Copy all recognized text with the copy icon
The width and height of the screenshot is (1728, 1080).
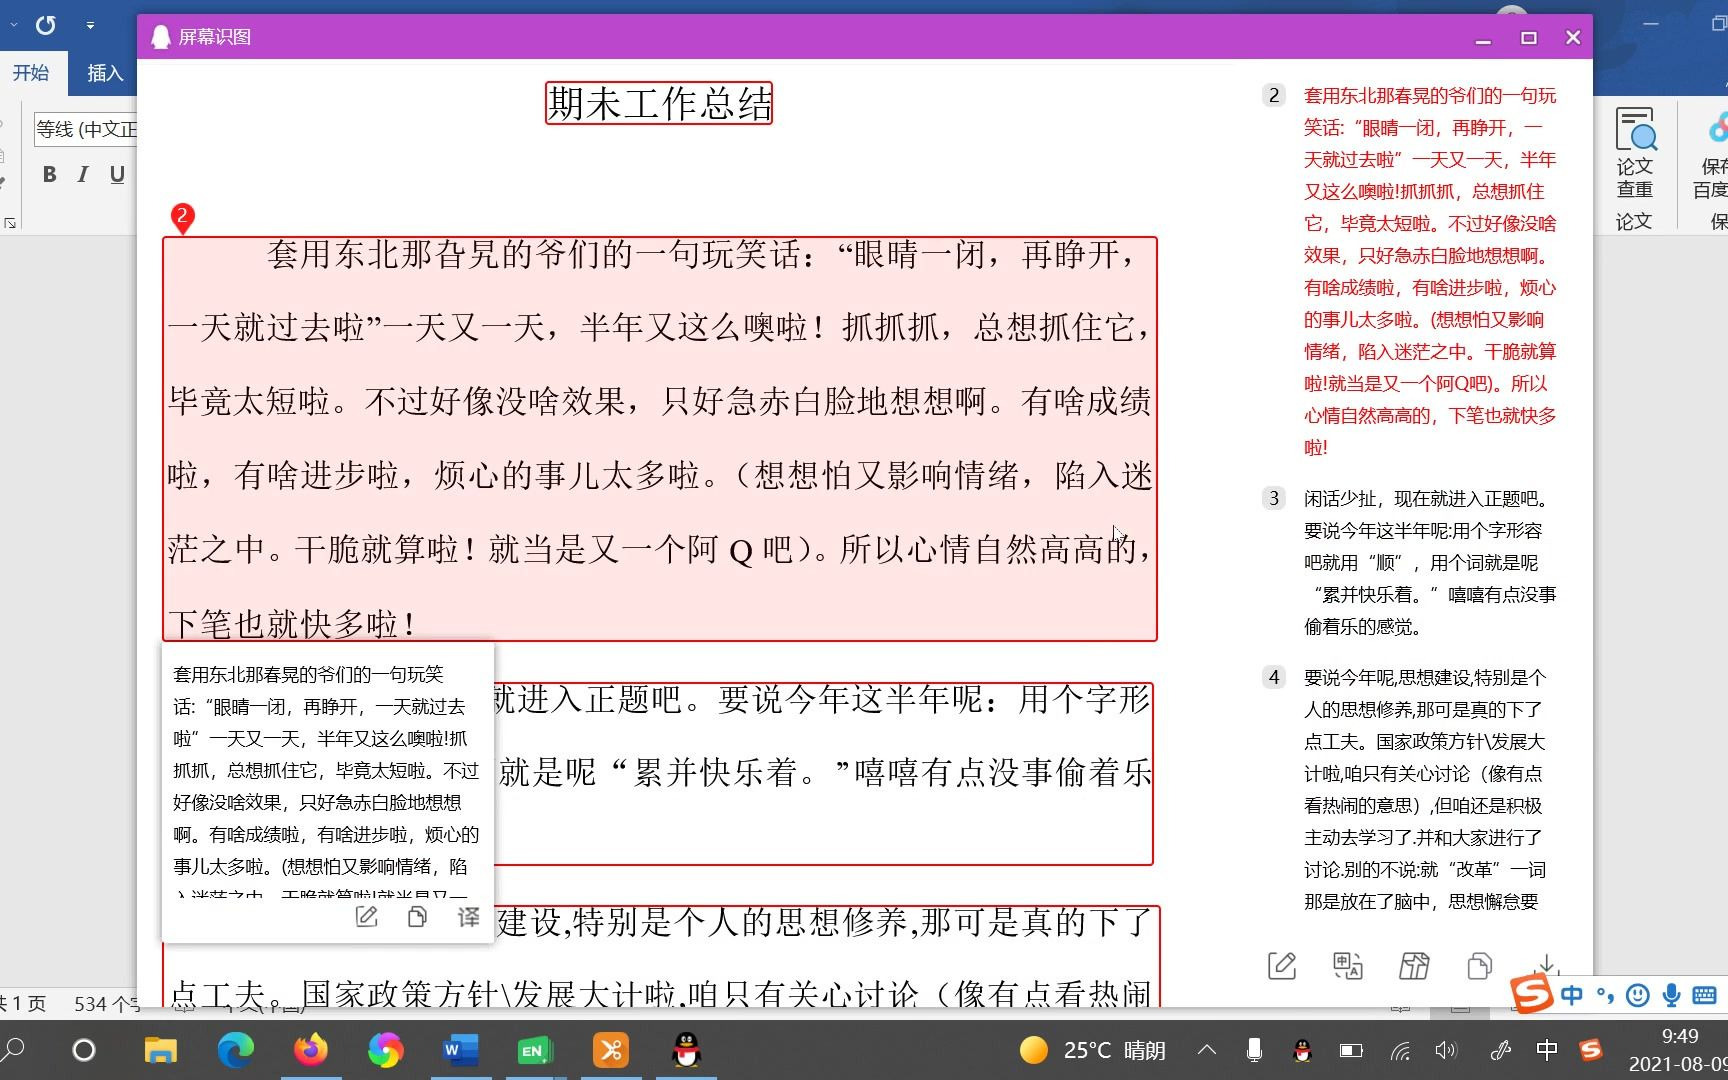point(1480,965)
